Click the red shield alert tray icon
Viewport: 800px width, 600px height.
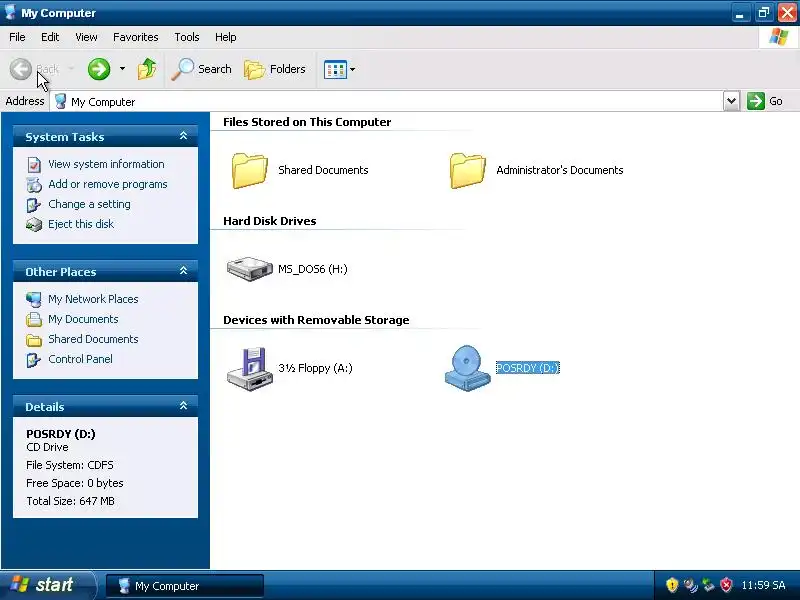(726, 585)
